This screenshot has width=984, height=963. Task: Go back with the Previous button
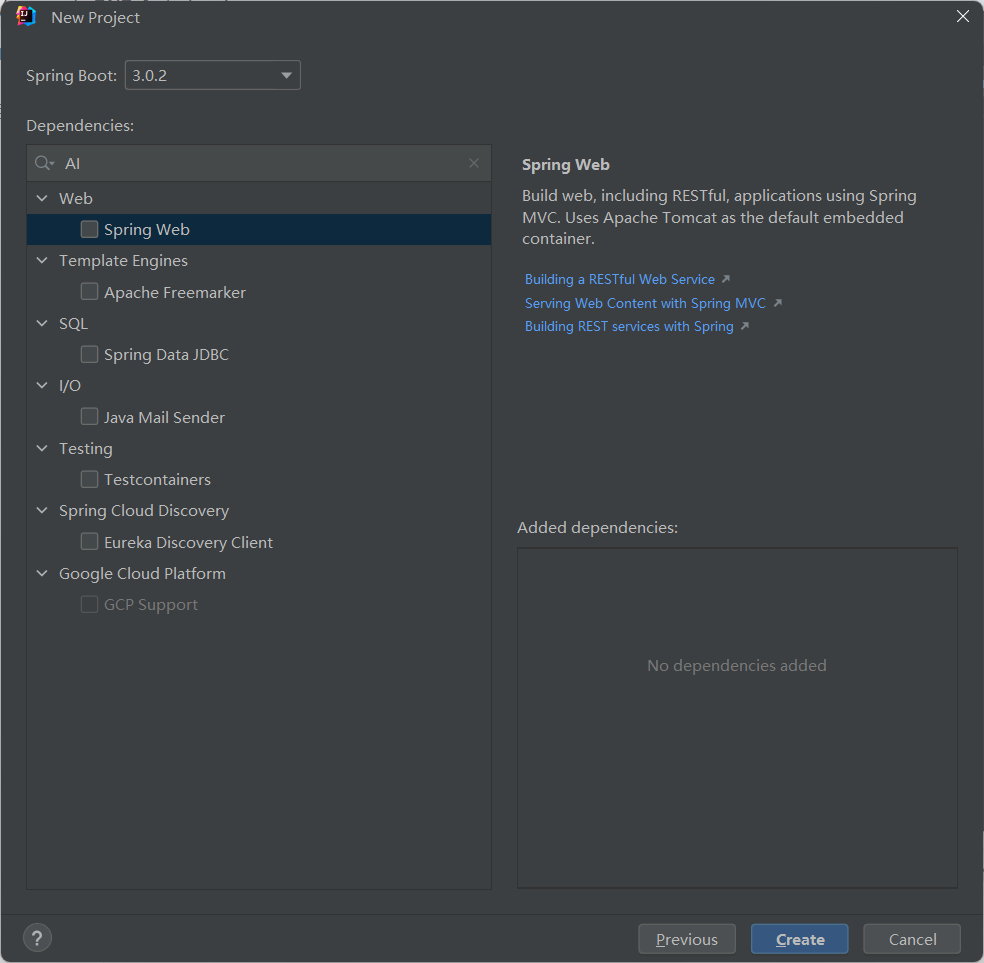click(x=687, y=939)
